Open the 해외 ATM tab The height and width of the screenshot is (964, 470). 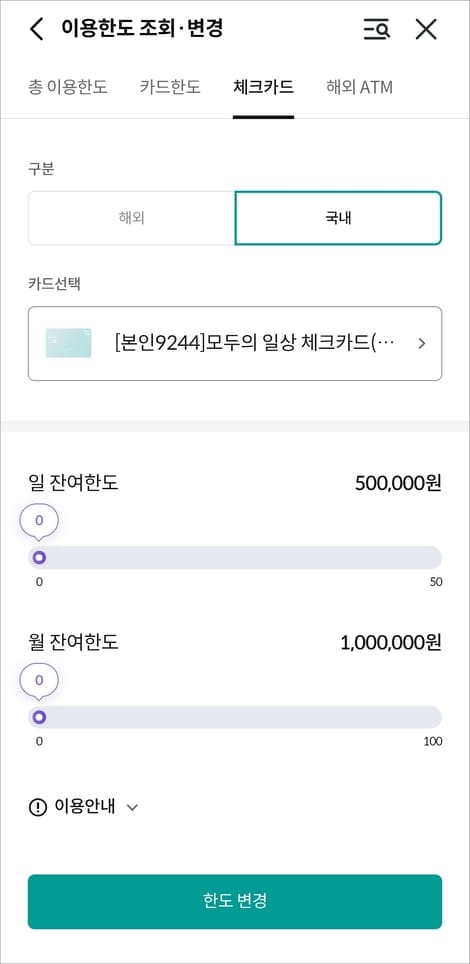tap(359, 87)
